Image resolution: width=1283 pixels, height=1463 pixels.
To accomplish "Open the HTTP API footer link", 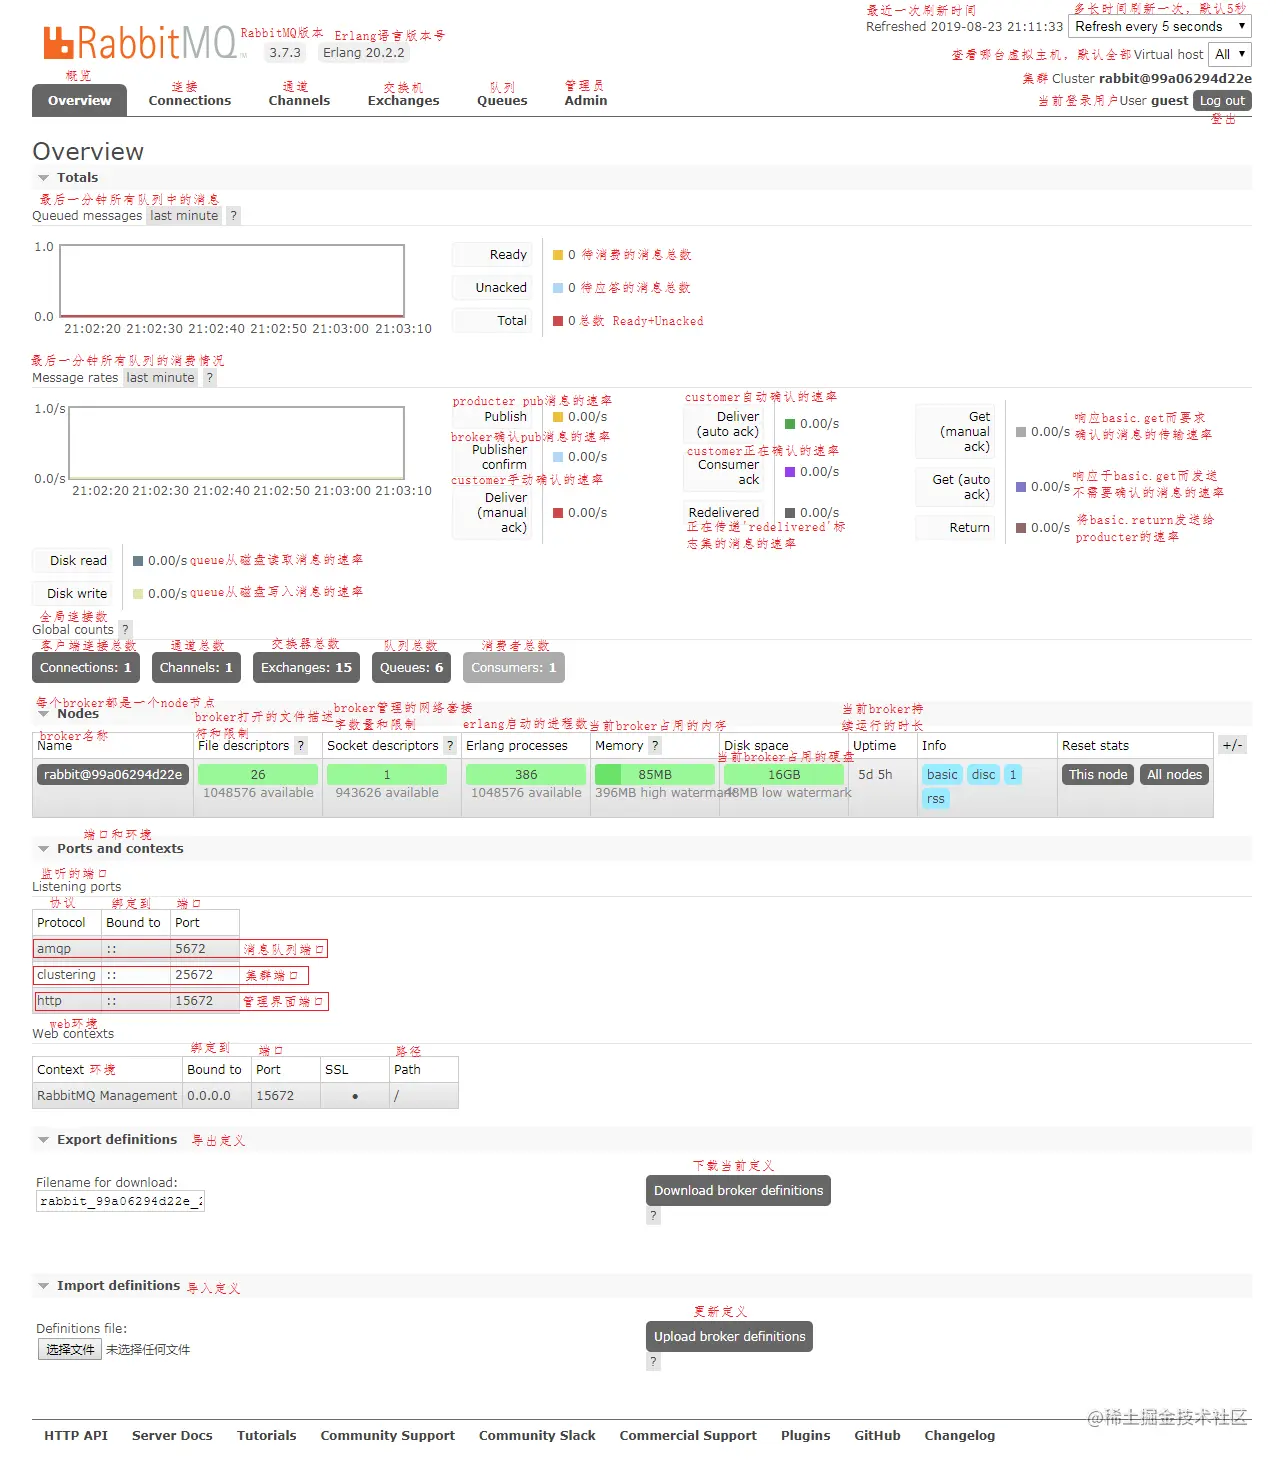I will pos(76,1436).
